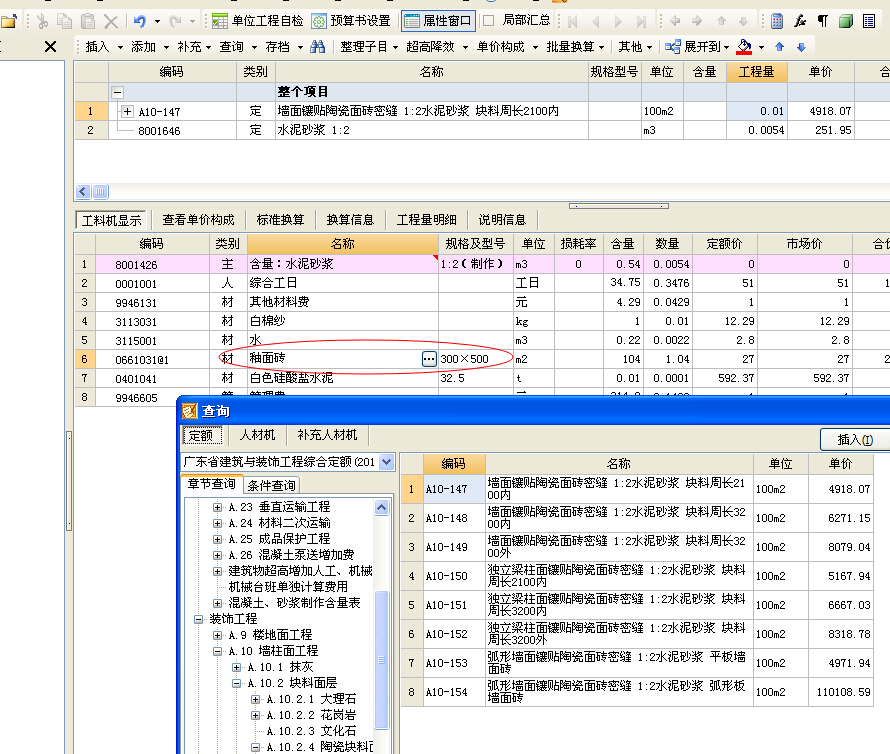
Task: Jump to first record navigation icon
Action: click(x=572, y=22)
